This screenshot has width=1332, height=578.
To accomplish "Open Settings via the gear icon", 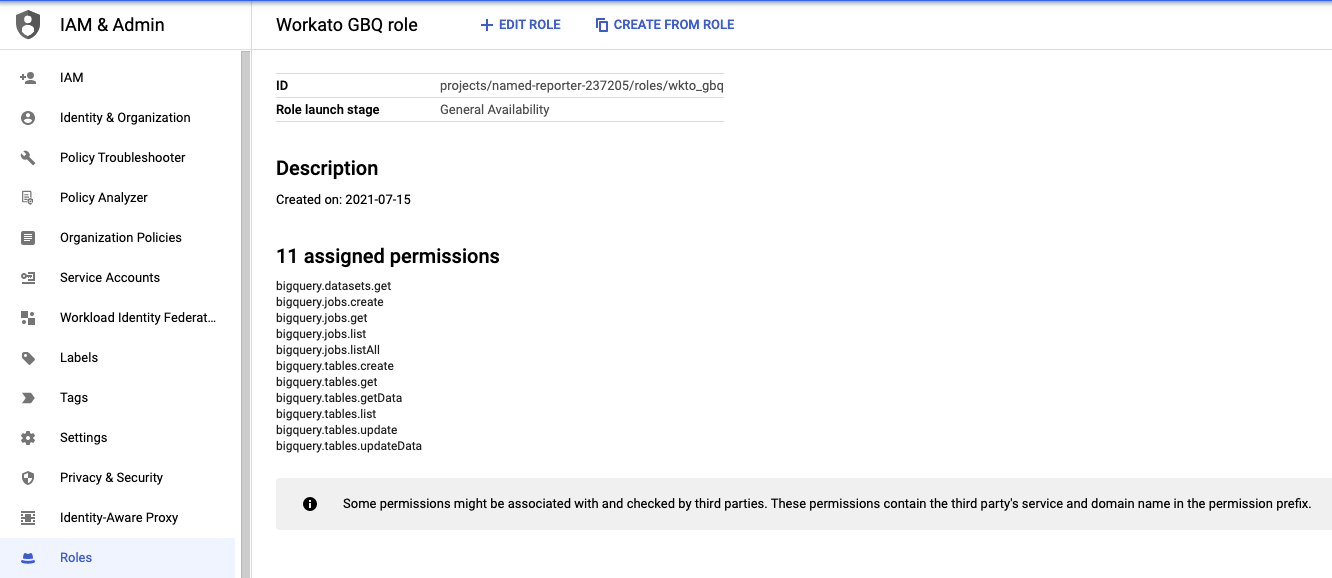I will pyautogui.click(x=28, y=437).
